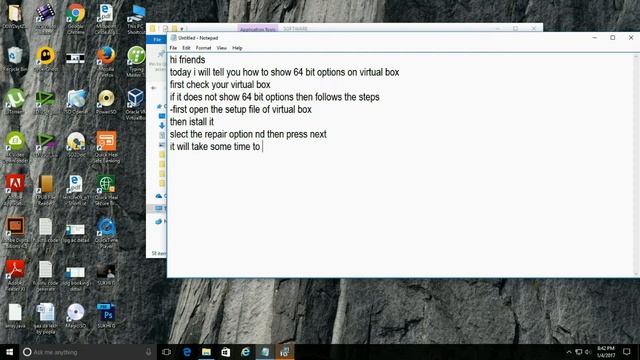
Task: Launch Oracle VM VirtualBox shortcut
Action: pyautogui.click(x=135, y=104)
